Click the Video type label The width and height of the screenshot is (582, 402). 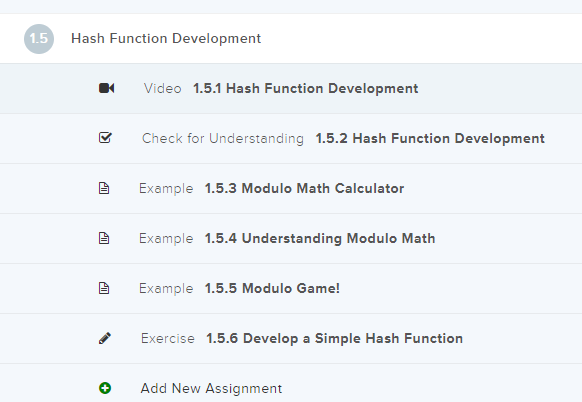tap(163, 88)
